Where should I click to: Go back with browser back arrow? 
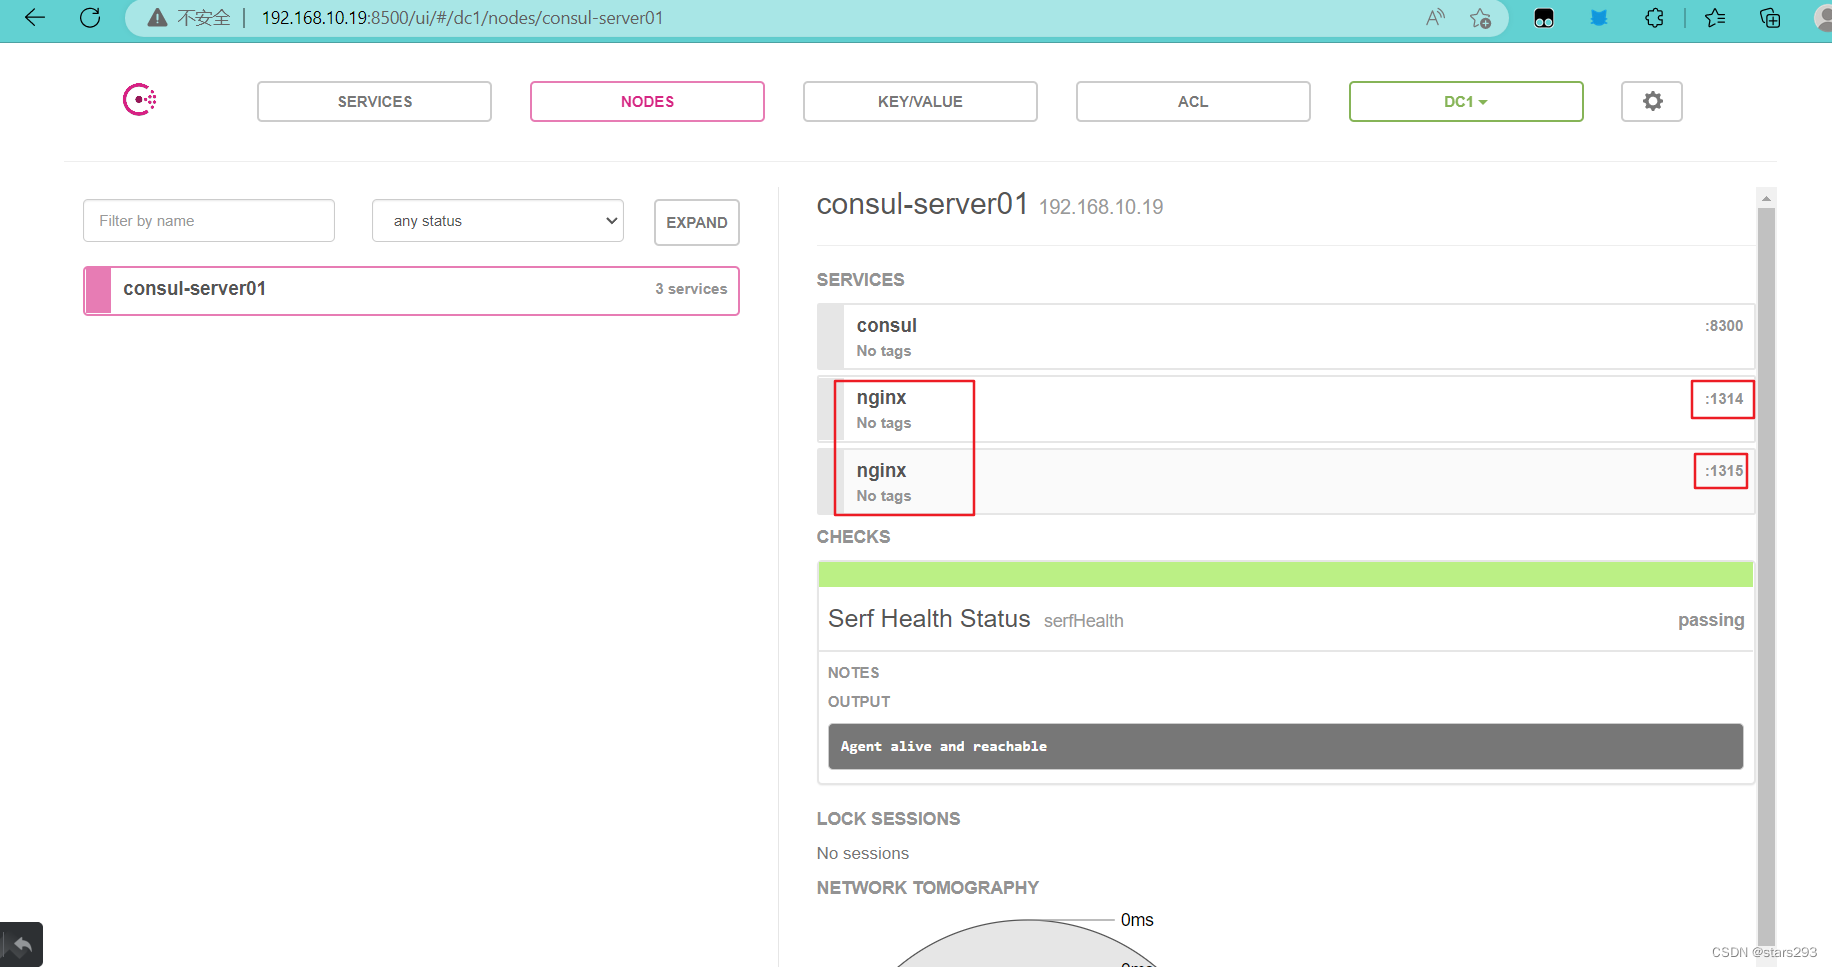coord(35,17)
